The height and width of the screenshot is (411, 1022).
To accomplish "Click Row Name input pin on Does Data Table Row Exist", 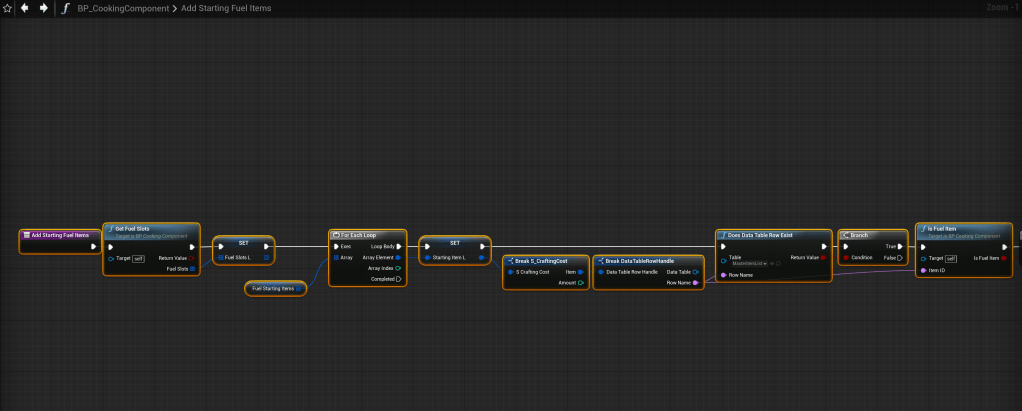I will click(723, 275).
